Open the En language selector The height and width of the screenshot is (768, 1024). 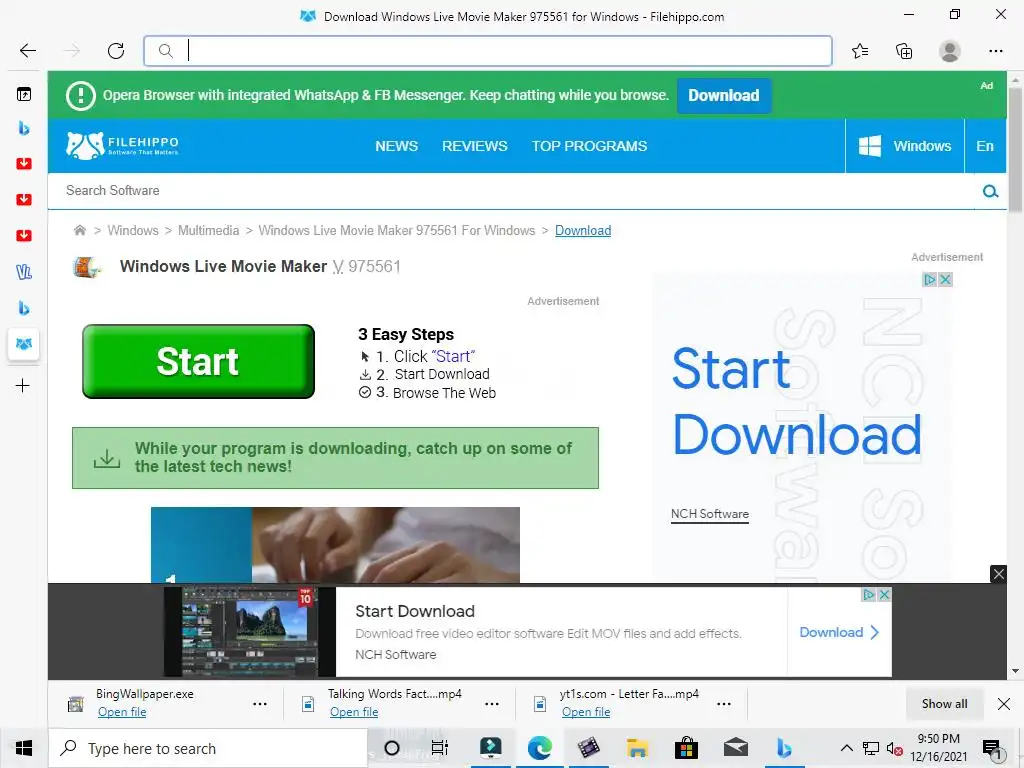point(985,146)
